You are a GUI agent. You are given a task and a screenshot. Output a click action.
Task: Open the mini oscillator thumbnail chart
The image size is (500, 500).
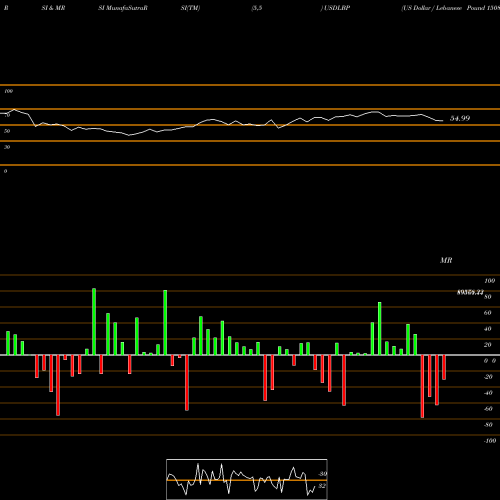[247, 479]
